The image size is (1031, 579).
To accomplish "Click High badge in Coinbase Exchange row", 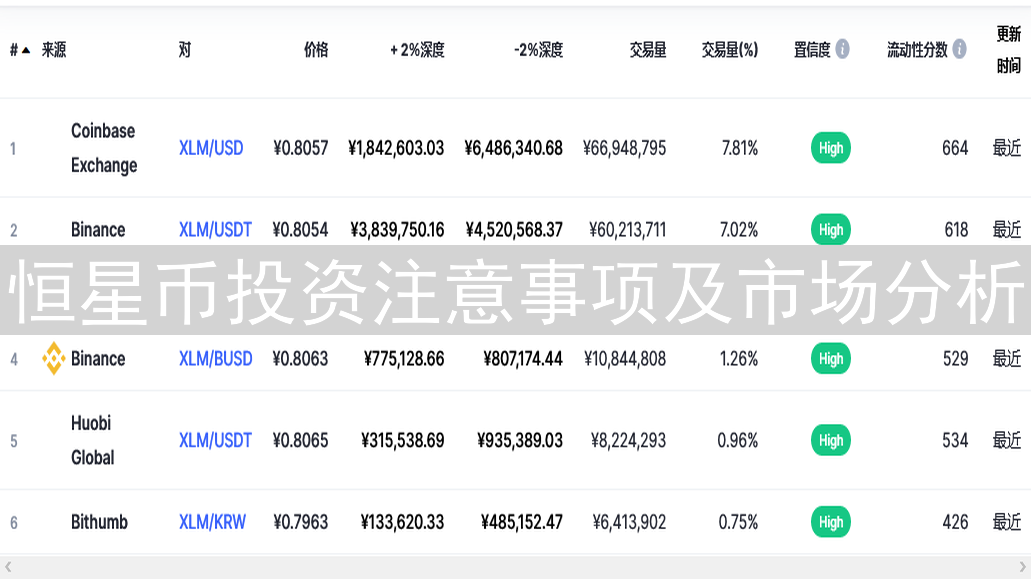I will pos(830,148).
